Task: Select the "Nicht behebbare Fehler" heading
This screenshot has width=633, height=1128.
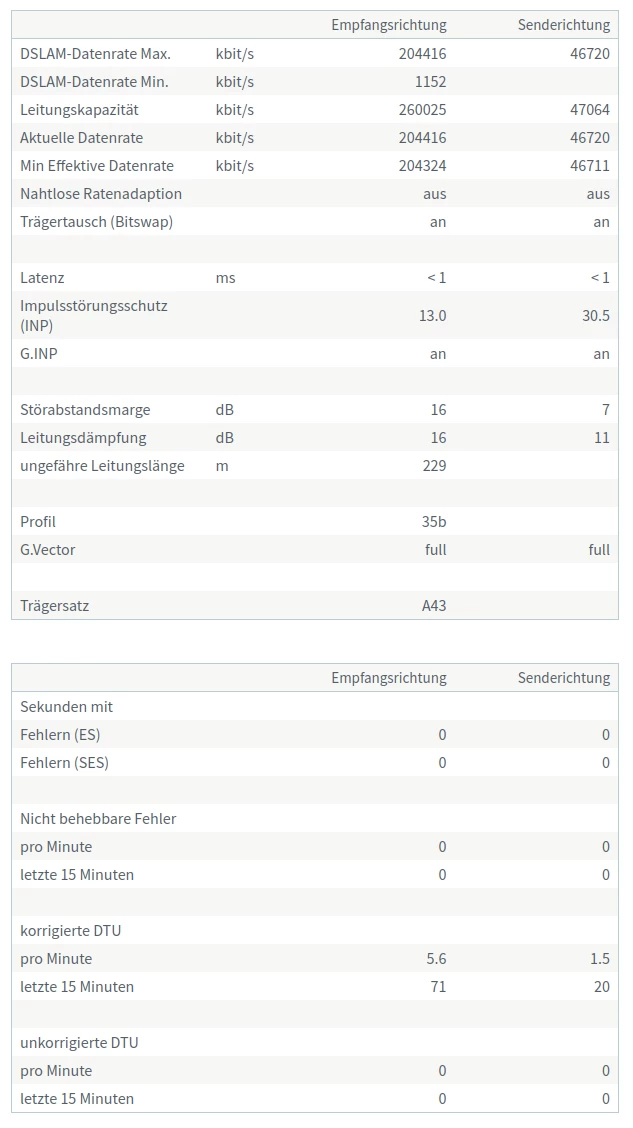Action: pos(98,819)
